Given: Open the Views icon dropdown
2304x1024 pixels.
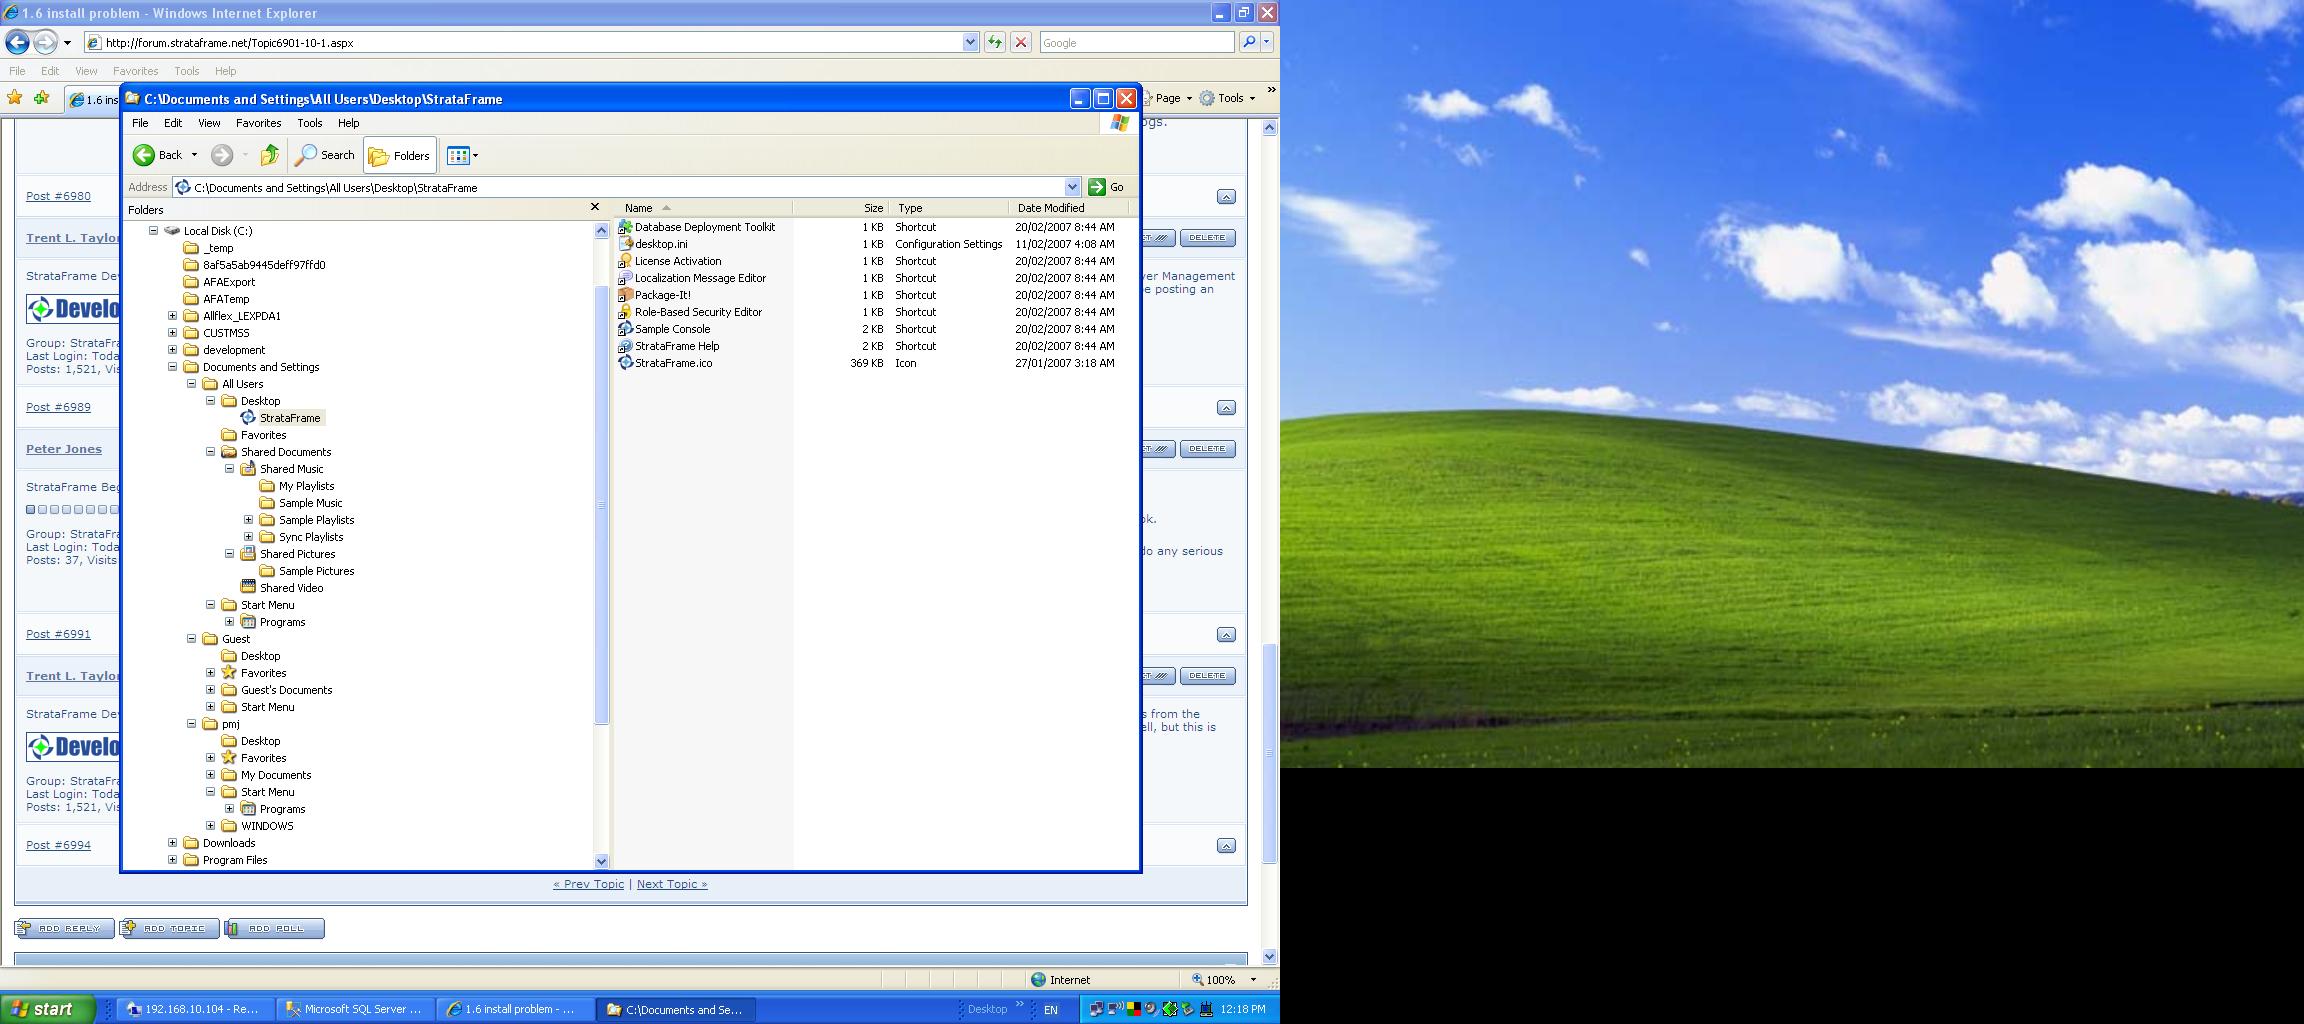Looking at the screenshot, I should click(462, 155).
